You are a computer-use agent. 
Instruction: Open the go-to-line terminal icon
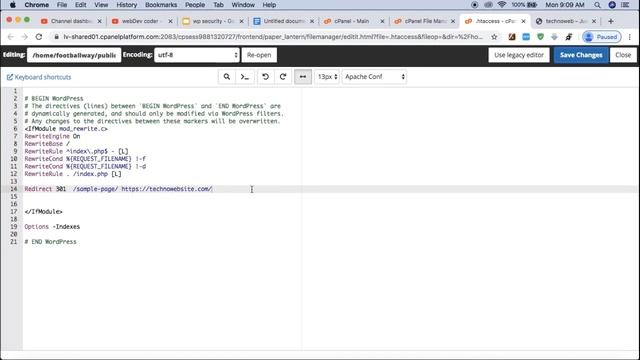click(245, 77)
